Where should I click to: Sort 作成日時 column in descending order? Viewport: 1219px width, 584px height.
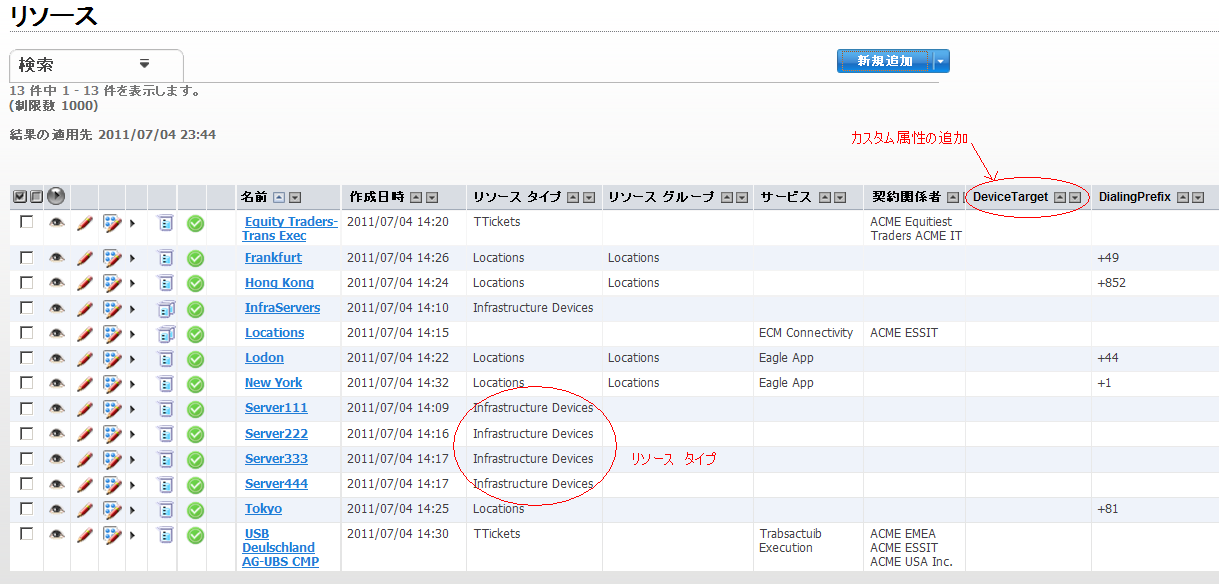(x=432, y=198)
